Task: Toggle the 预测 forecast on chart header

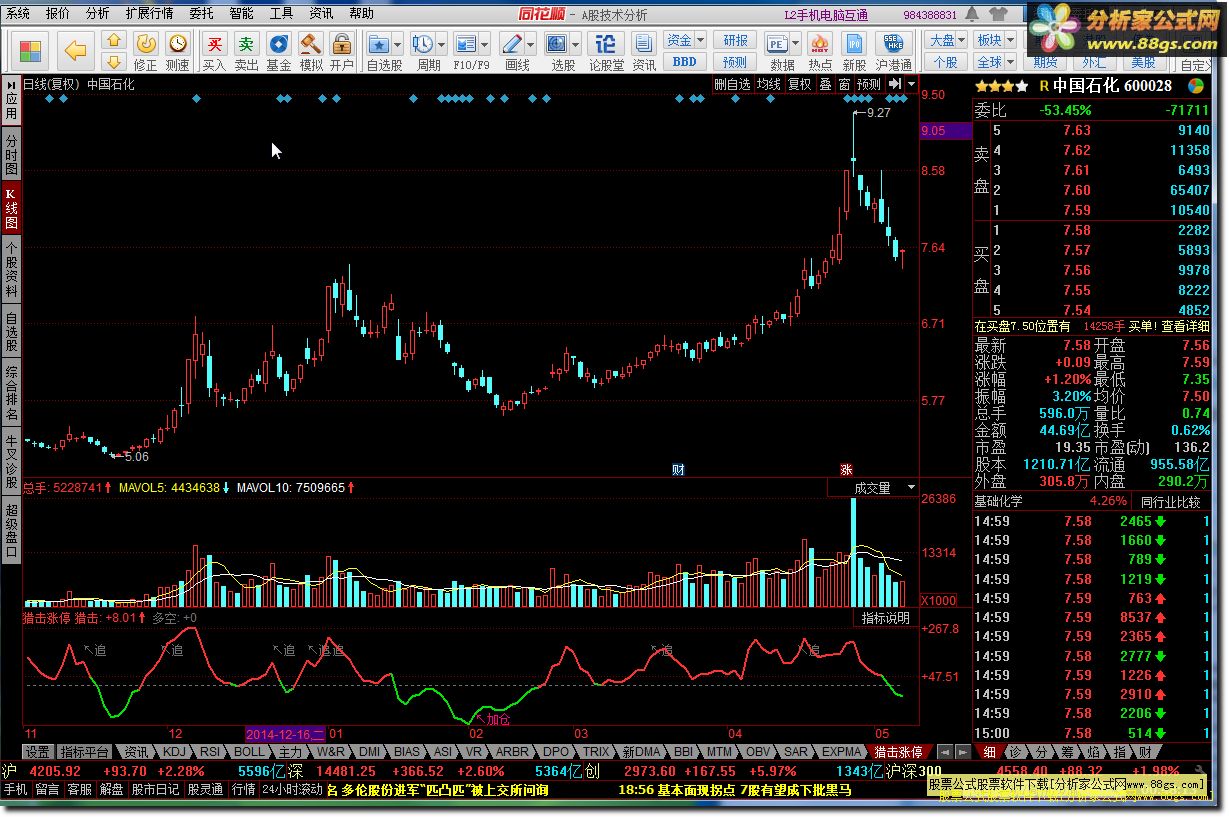Action: [x=870, y=85]
